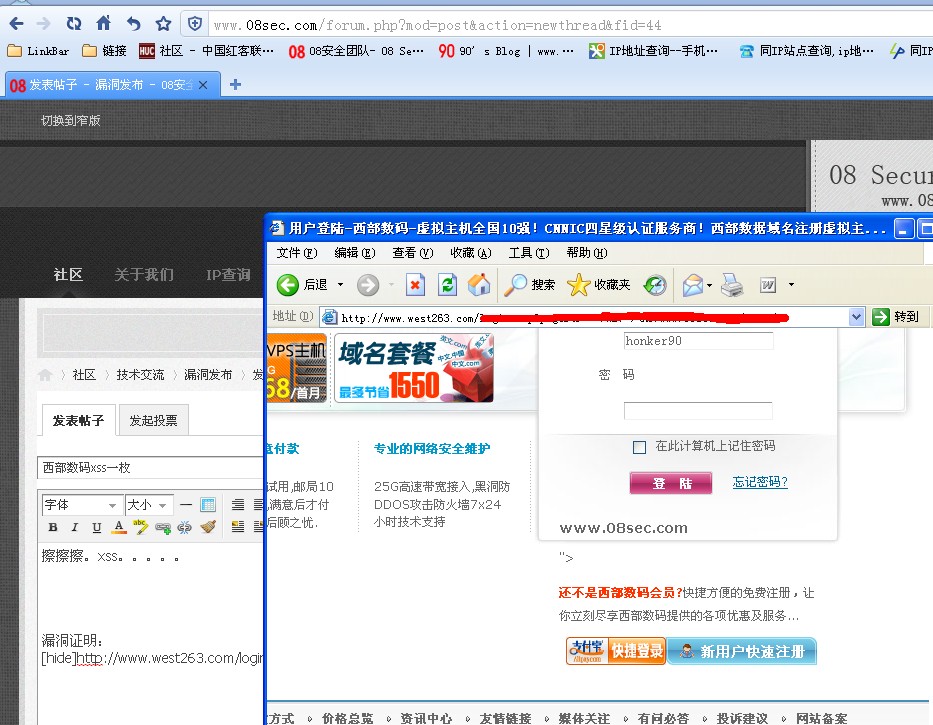Open the 字体 font dropdown
Viewport: 933px width, 725px height.
coord(82,505)
